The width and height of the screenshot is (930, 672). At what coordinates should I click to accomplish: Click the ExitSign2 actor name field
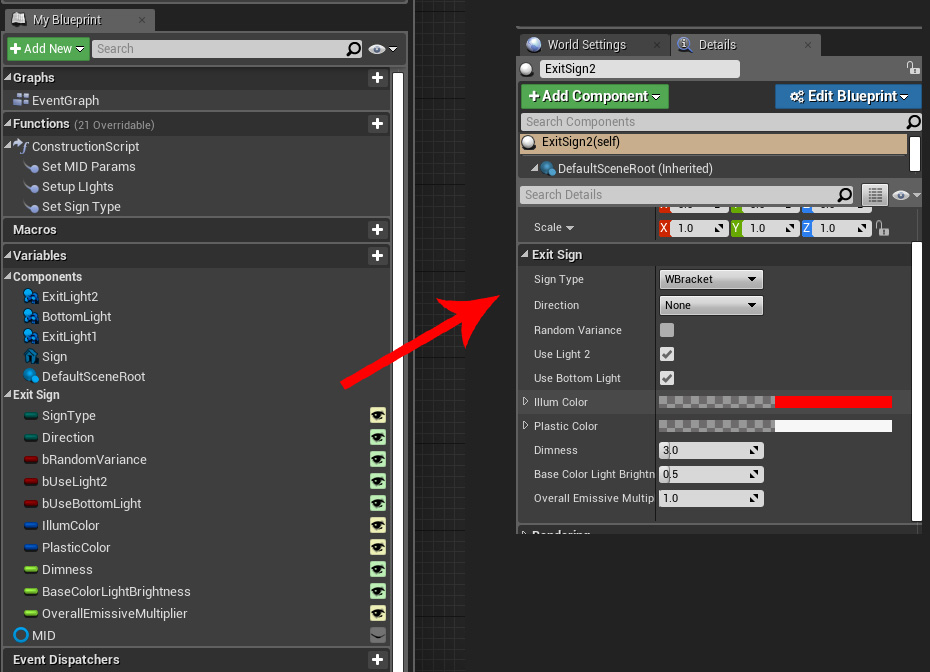639,69
